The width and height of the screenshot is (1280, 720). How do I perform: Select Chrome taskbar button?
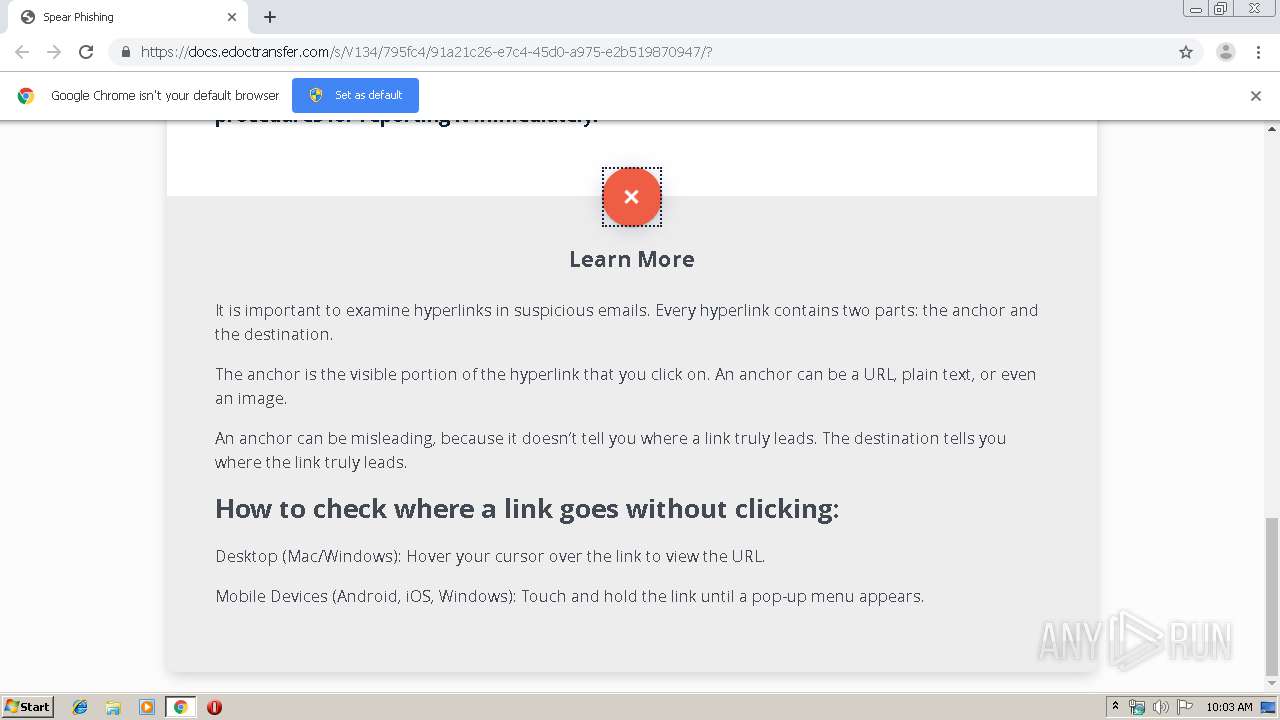click(180, 707)
